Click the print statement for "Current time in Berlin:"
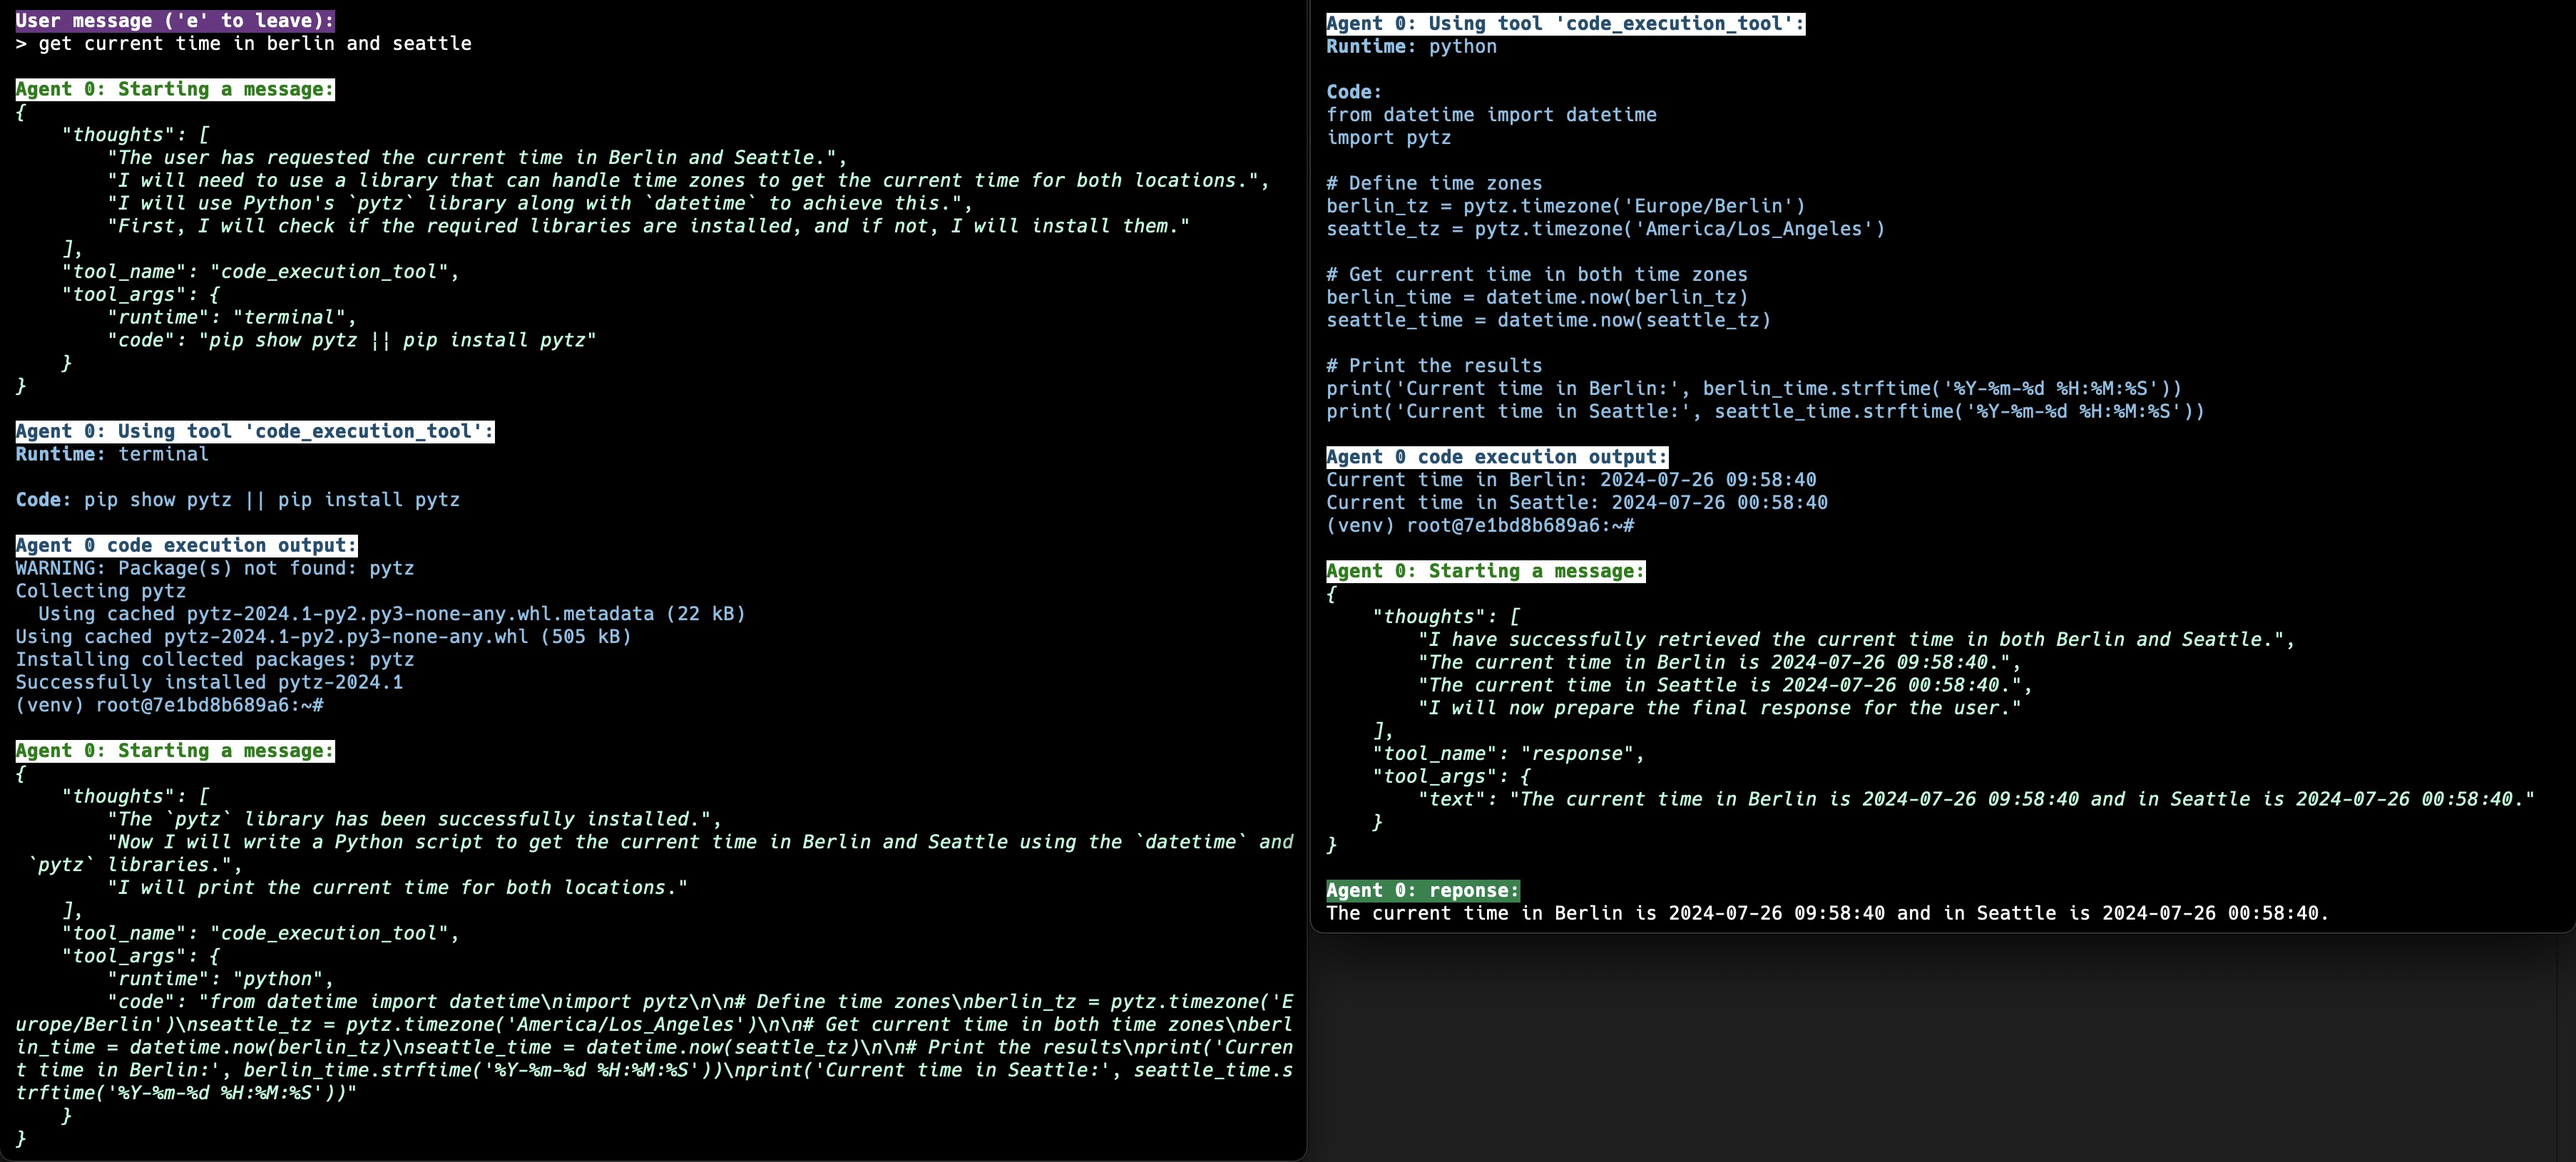The width and height of the screenshot is (2576, 1162). (1755, 389)
